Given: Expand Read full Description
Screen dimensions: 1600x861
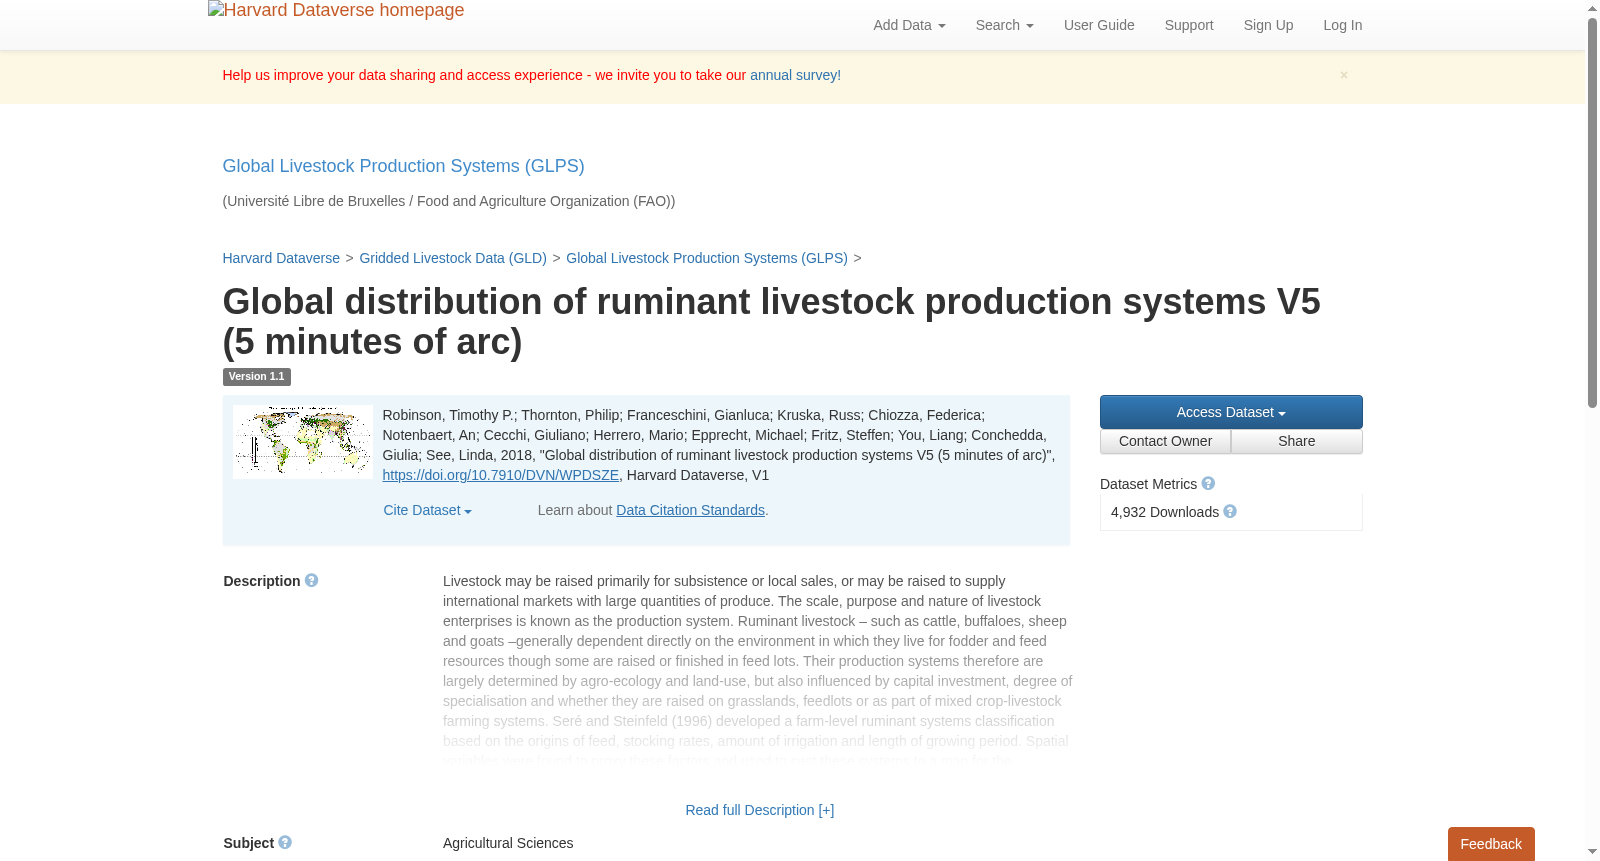Looking at the screenshot, I should (760, 810).
